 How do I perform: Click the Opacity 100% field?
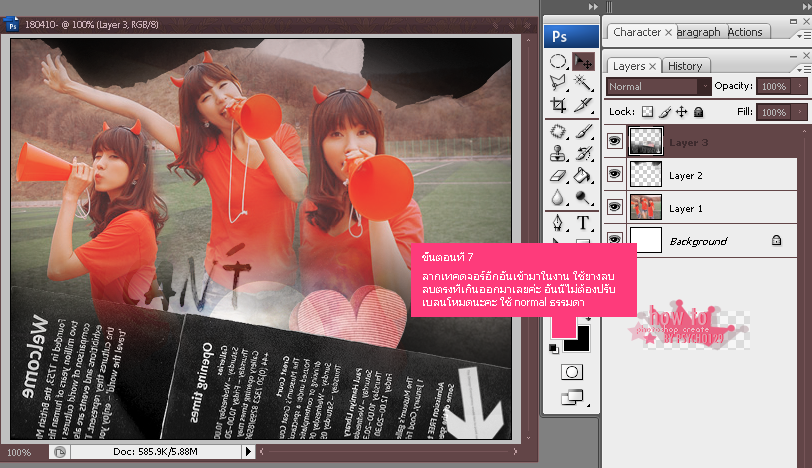[774, 86]
